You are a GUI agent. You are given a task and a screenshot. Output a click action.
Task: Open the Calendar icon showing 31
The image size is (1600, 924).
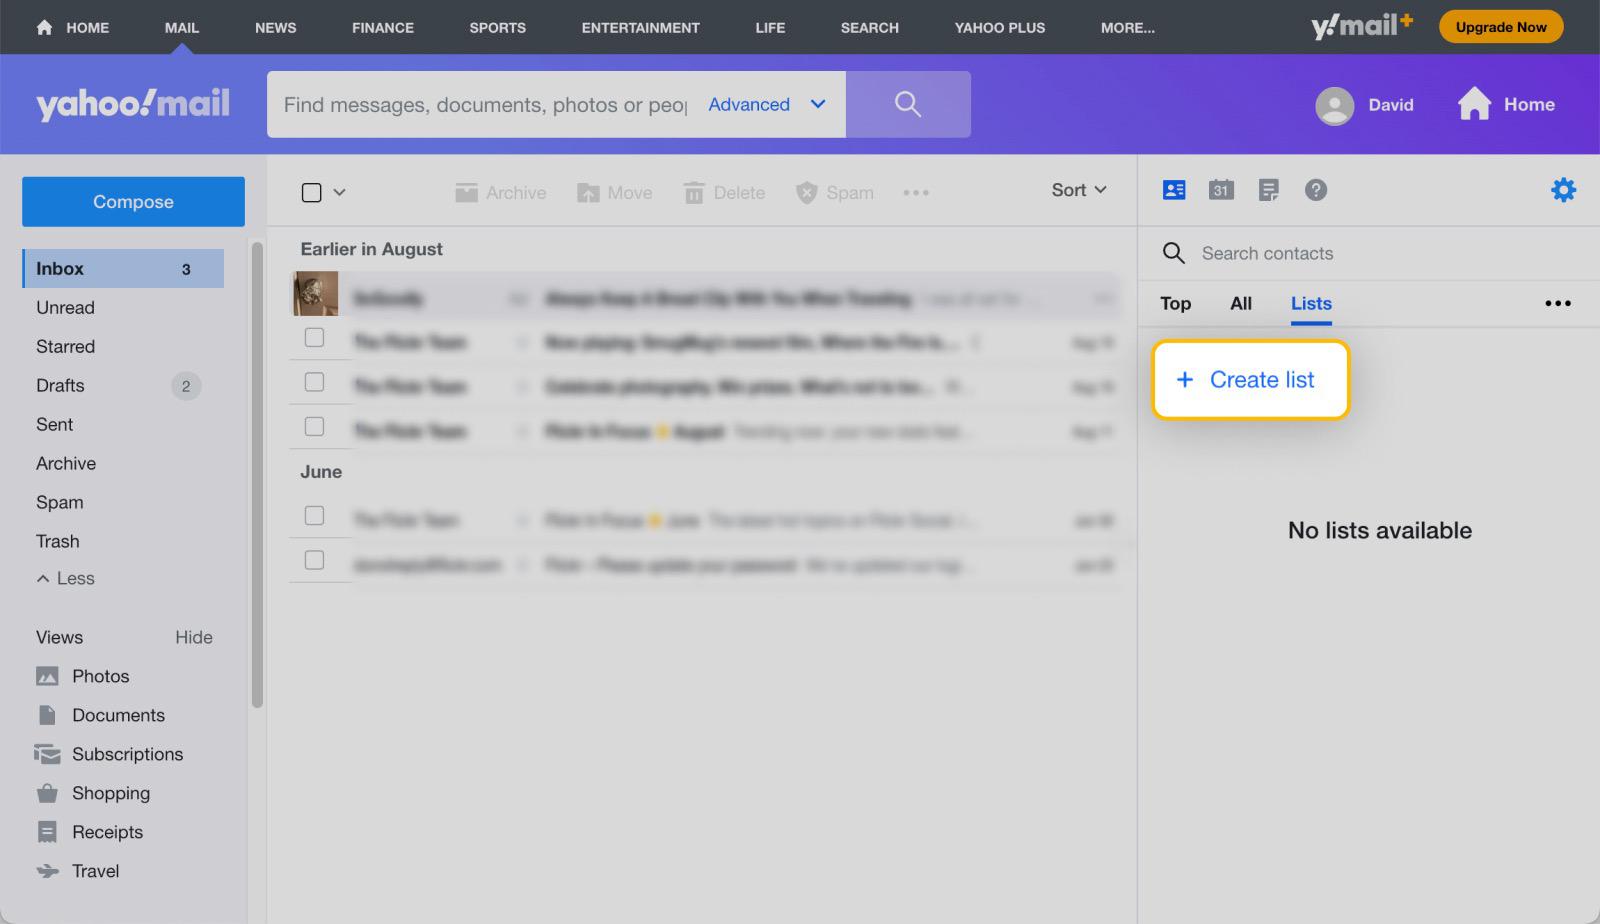coord(1220,189)
